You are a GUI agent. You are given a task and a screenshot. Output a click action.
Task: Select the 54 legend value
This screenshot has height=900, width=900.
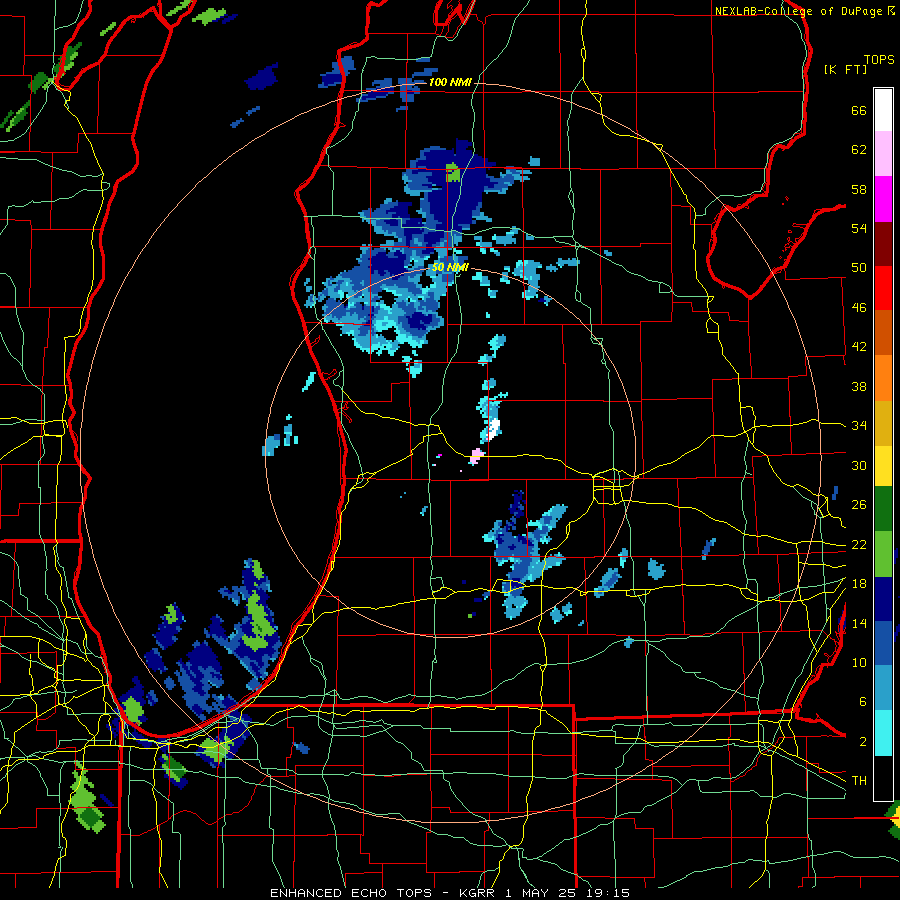click(859, 228)
